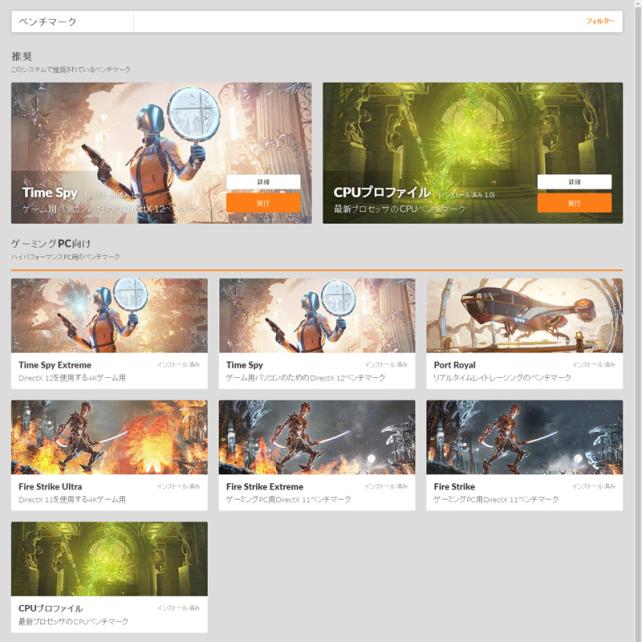The height and width of the screenshot is (642, 642).
Task: Open the Port Royal thumbnail
Action: point(524,315)
